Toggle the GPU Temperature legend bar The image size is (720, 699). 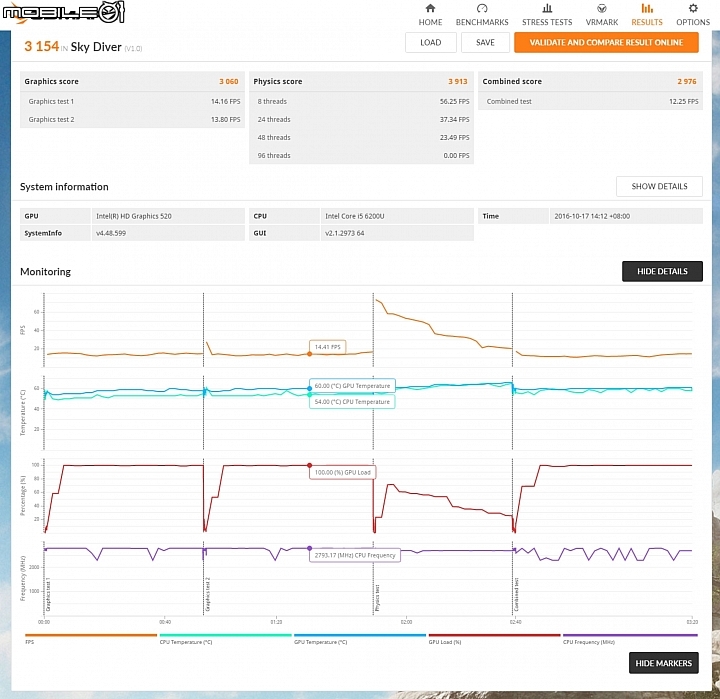(360, 635)
